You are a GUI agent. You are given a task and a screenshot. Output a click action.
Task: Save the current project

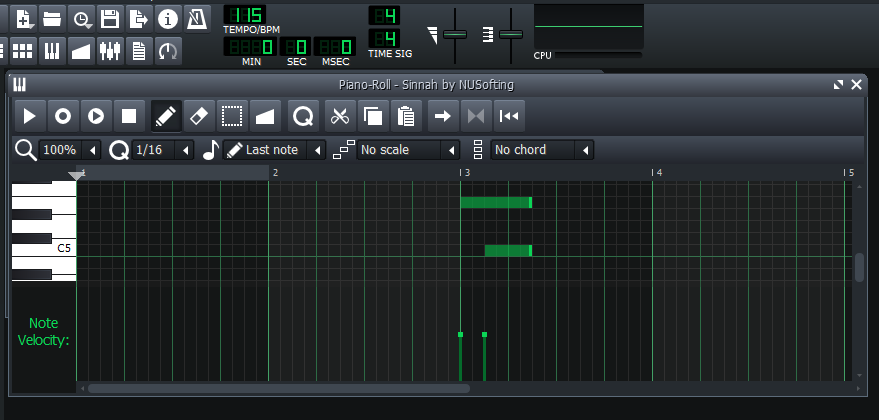coord(110,20)
